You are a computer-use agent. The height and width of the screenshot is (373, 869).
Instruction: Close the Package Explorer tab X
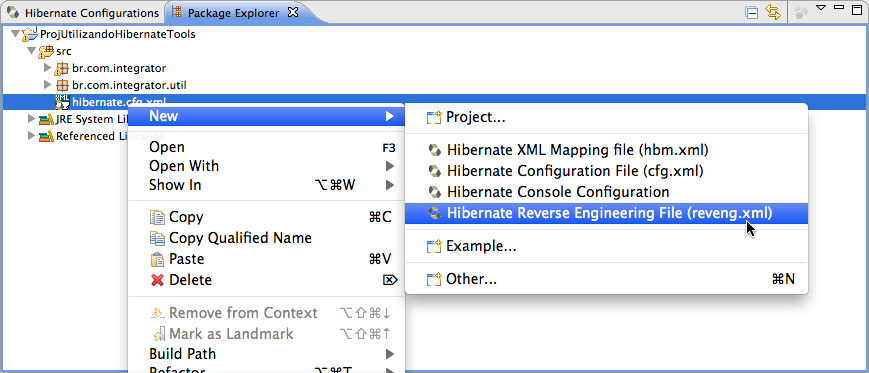(x=293, y=12)
